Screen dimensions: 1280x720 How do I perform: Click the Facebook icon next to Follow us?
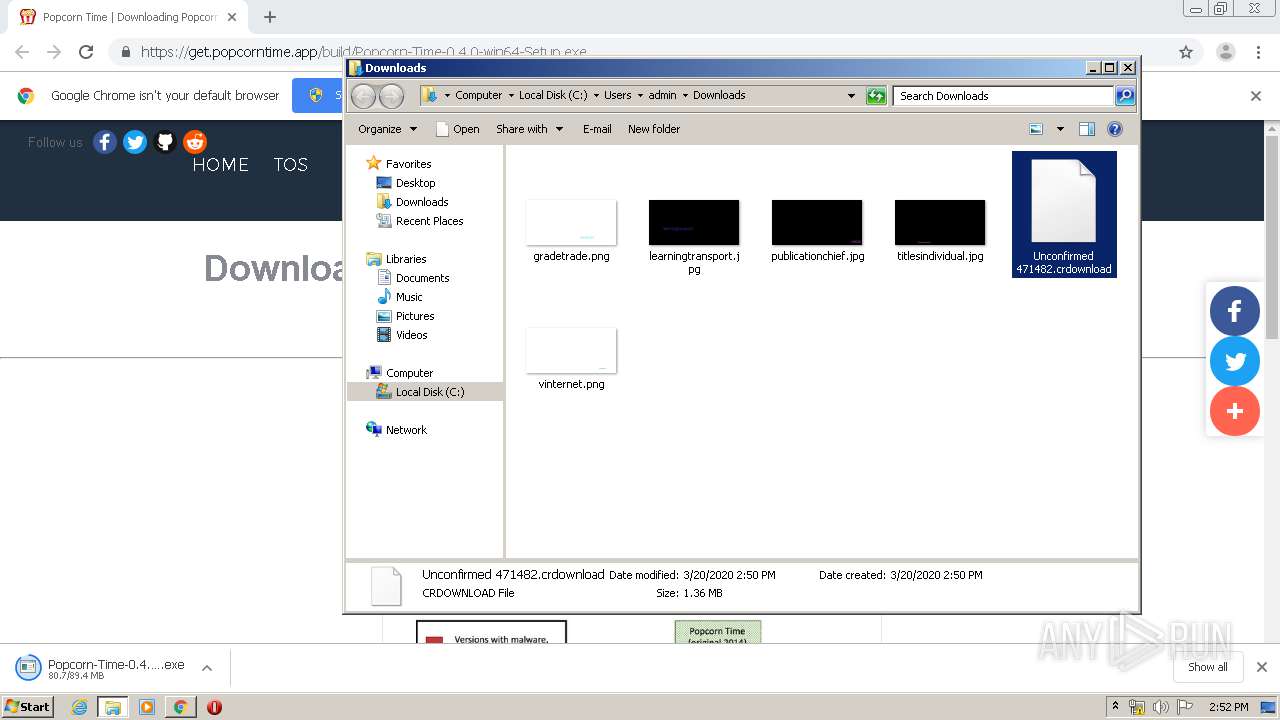(105, 142)
